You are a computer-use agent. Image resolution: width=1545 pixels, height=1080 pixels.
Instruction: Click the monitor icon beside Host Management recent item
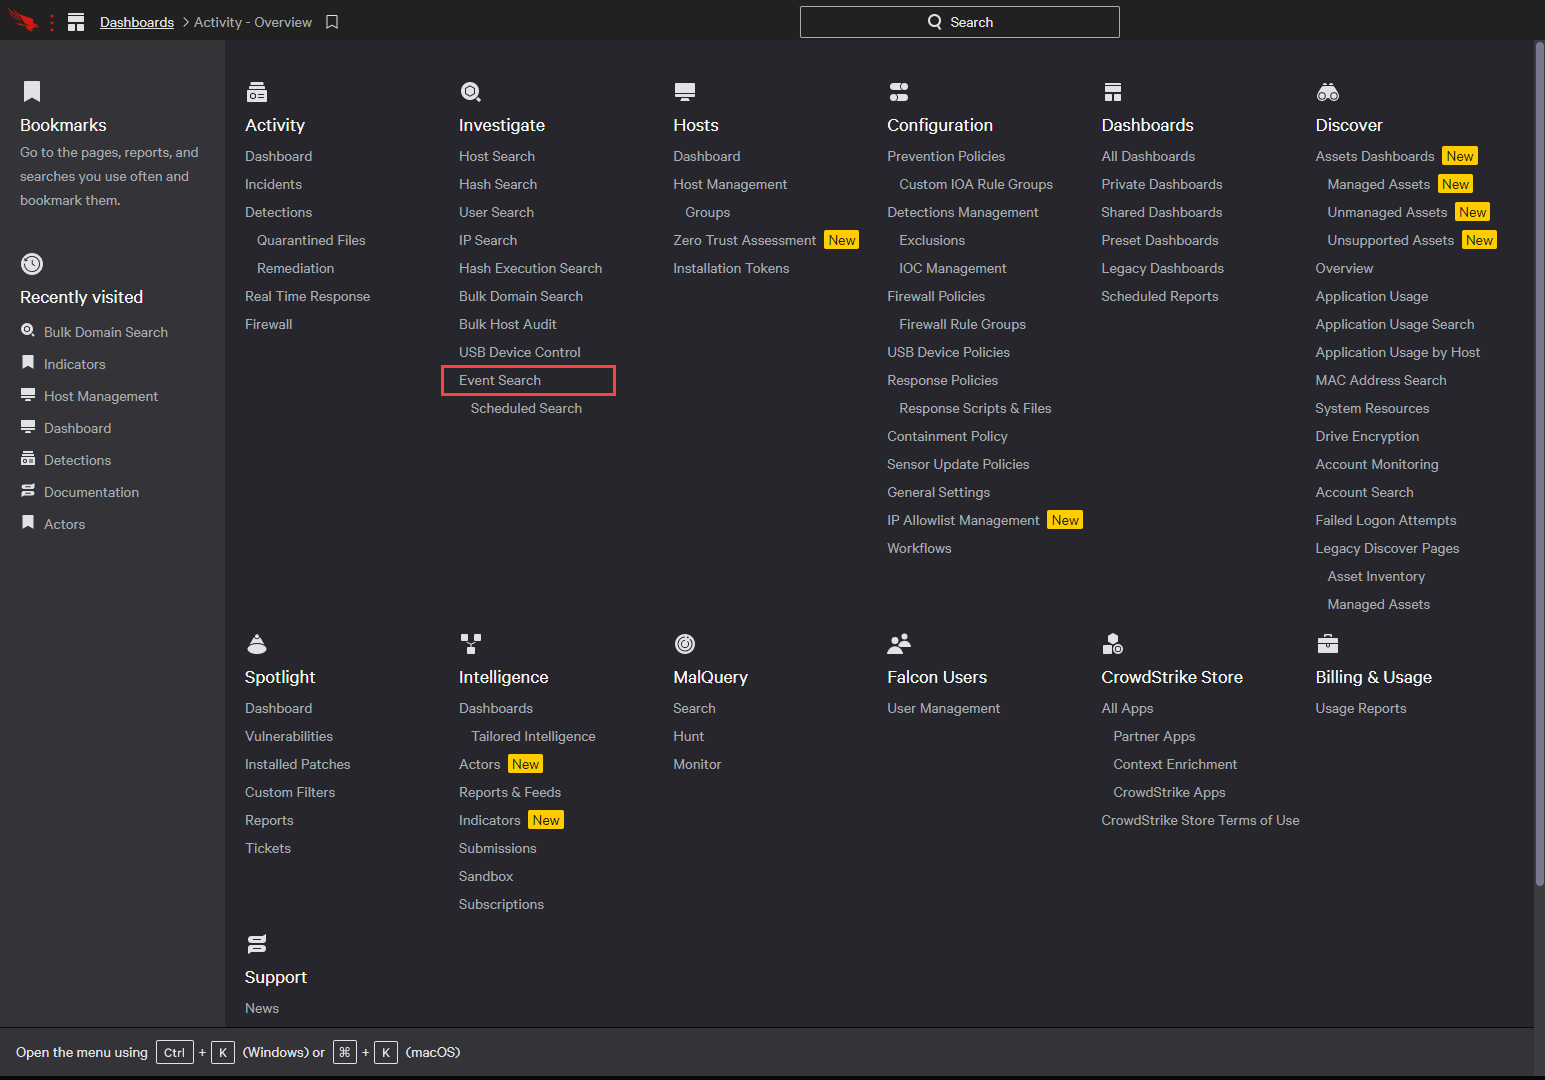point(28,395)
